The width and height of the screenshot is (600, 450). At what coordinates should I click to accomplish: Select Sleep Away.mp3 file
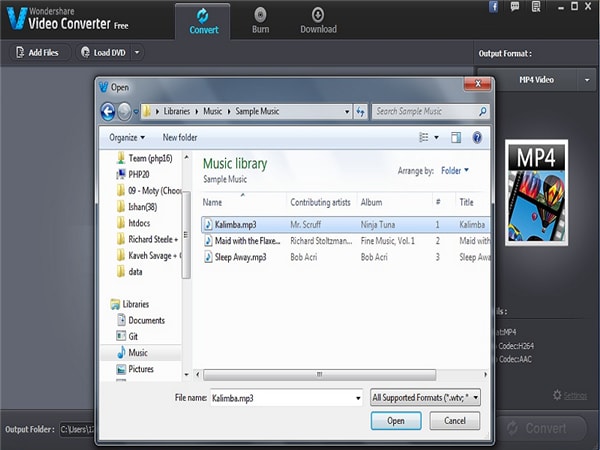[x=345, y=257]
